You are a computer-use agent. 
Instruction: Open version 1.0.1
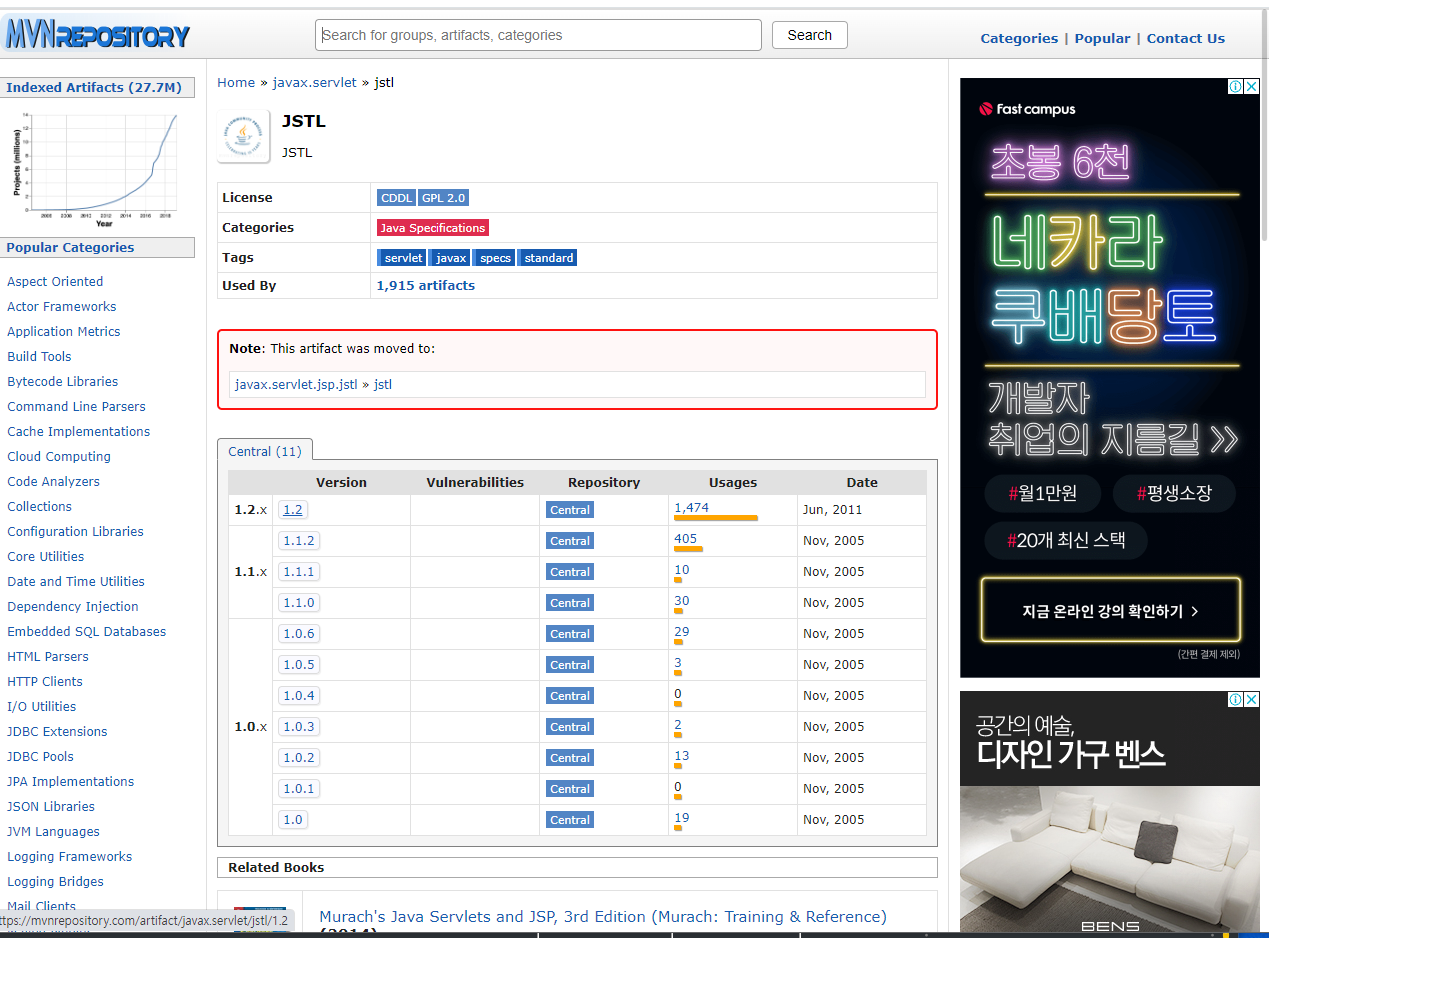click(299, 789)
